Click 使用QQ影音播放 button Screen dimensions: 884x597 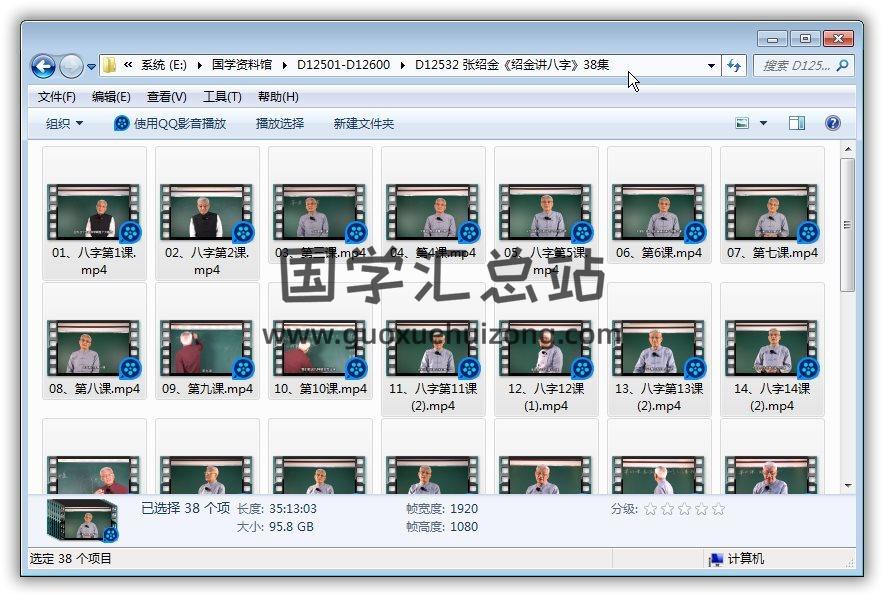click(170, 123)
